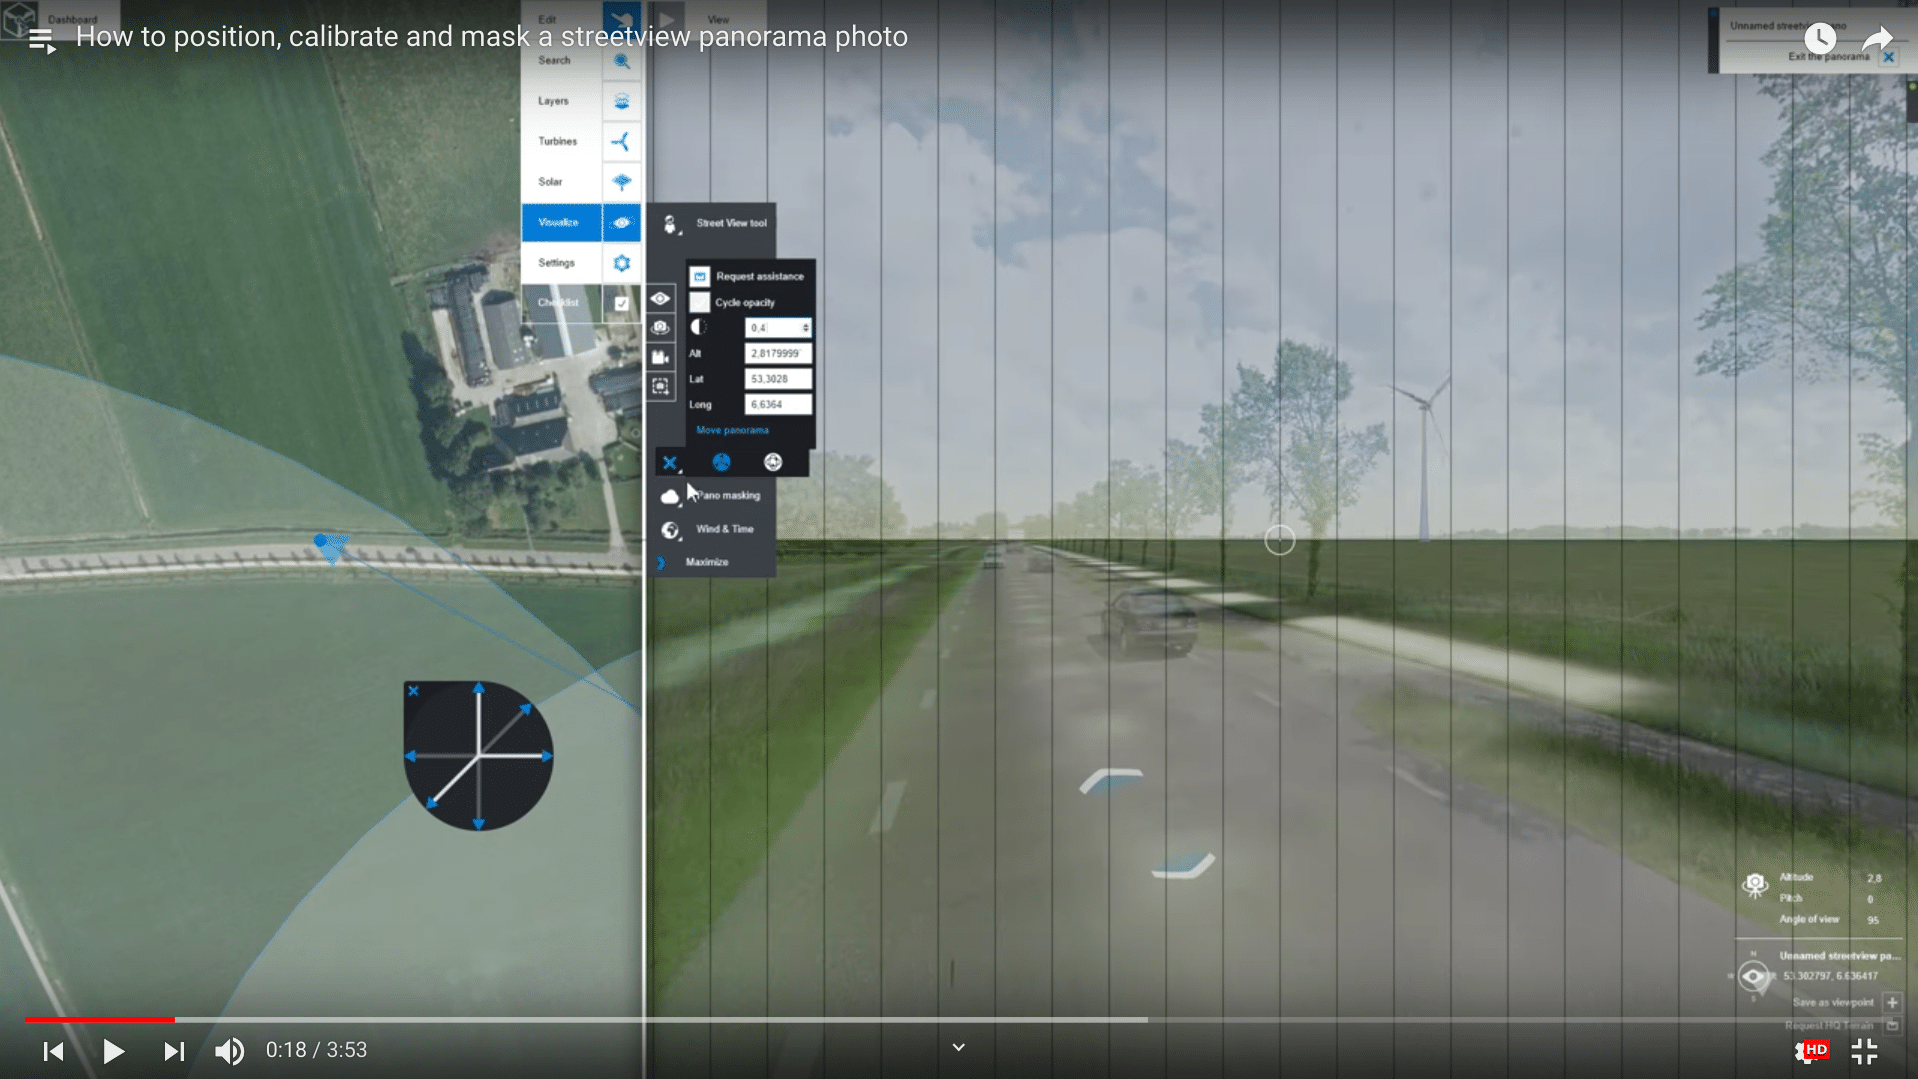
Task: Click the Pano masking cloud icon
Action: [670, 496]
